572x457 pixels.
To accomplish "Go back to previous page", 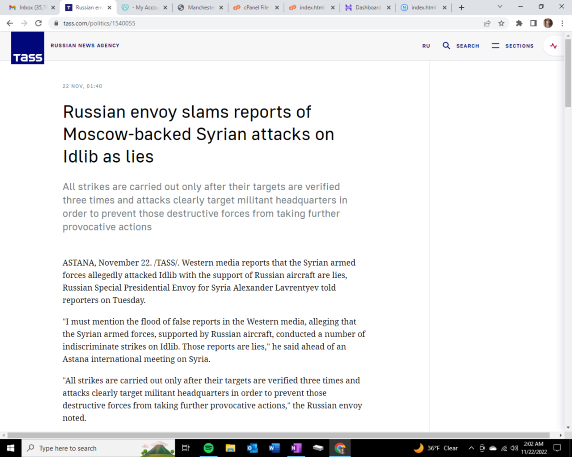I will coord(10,23).
